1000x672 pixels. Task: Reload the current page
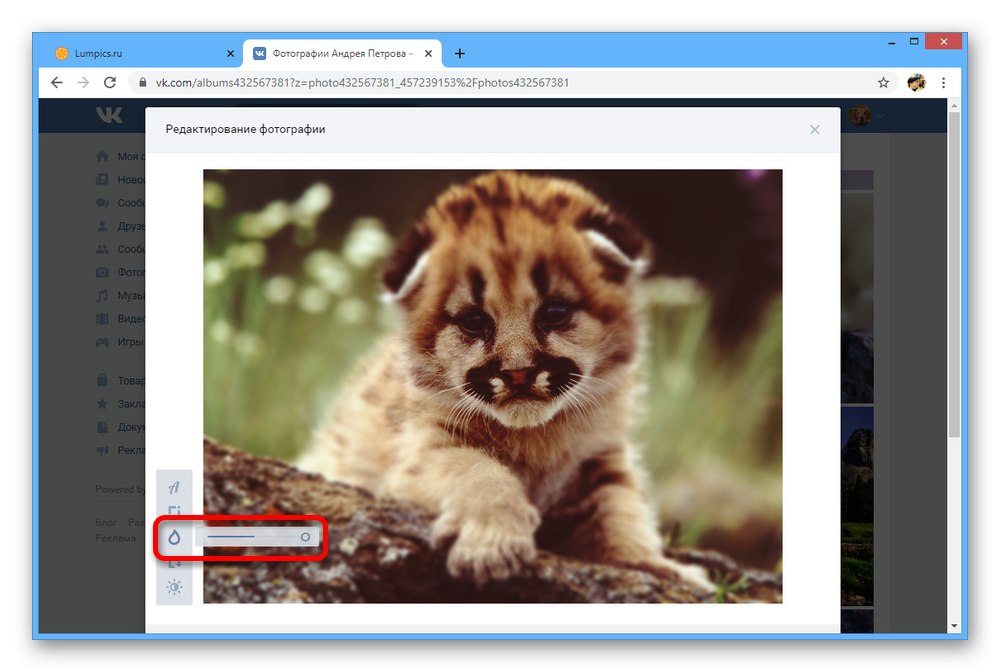point(110,82)
